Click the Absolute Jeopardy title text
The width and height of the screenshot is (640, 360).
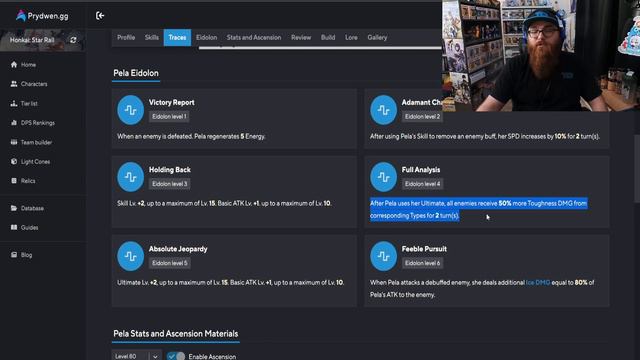(178, 249)
